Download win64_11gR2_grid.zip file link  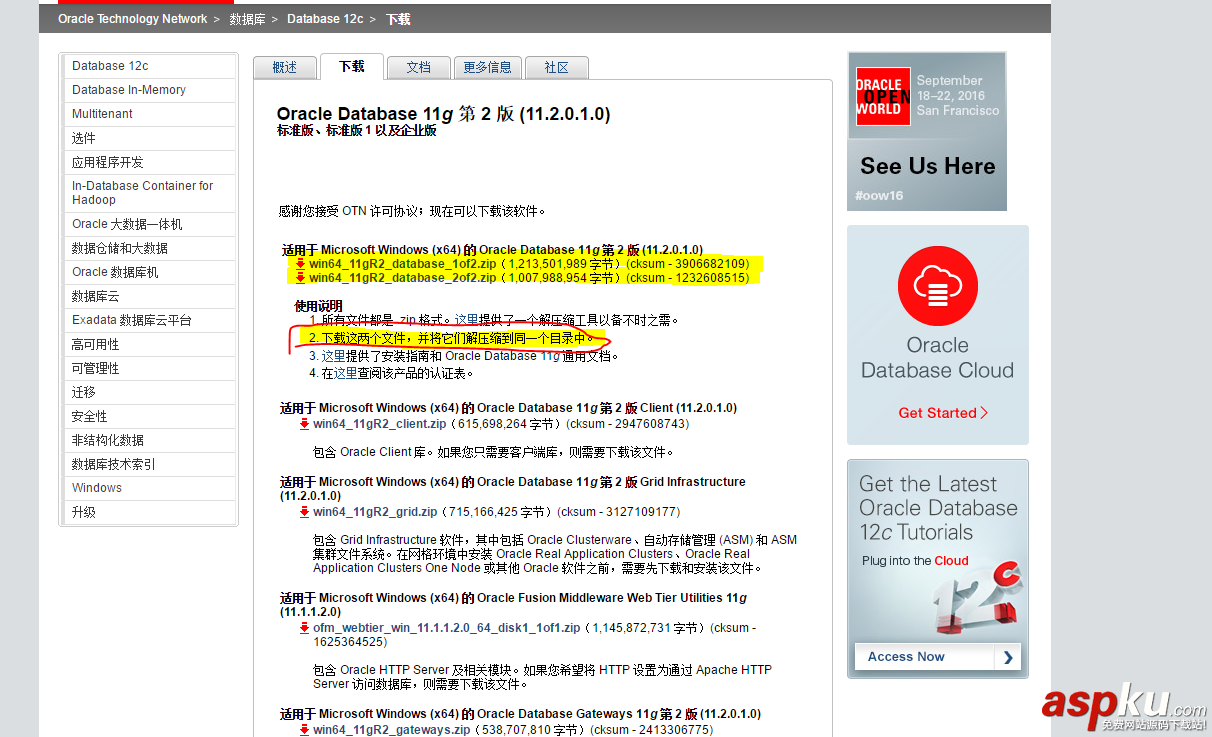pos(375,512)
